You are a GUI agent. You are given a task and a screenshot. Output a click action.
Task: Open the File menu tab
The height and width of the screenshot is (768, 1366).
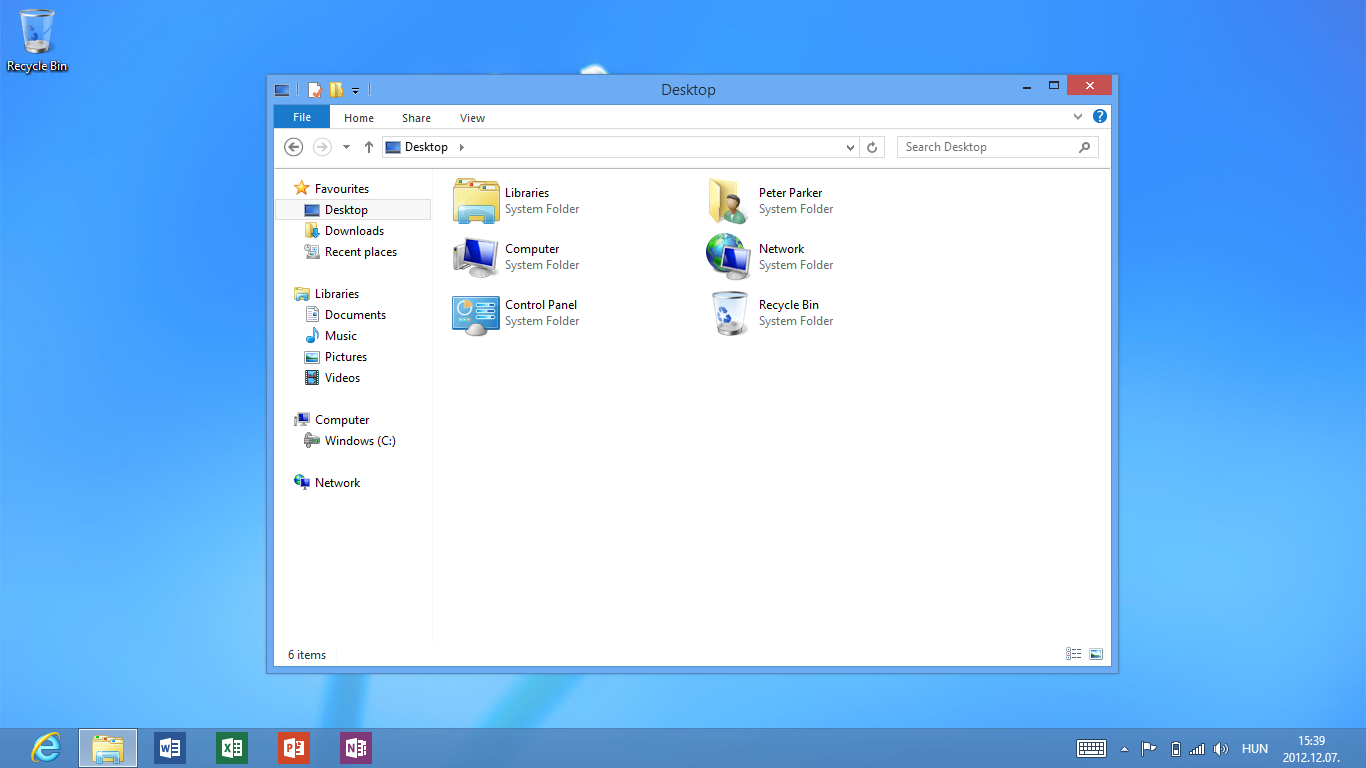[302, 117]
